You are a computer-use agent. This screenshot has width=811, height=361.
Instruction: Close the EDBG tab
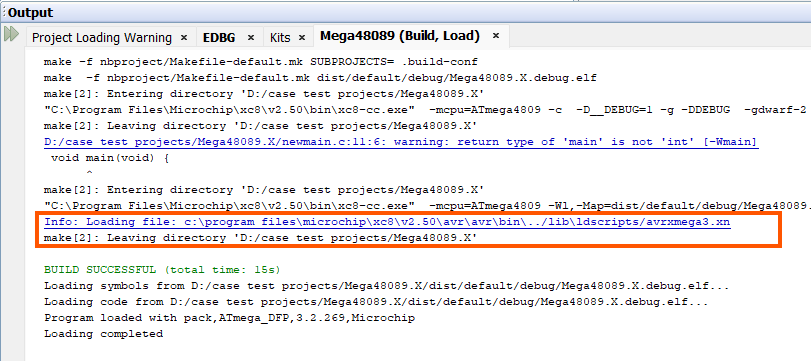(x=251, y=38)
